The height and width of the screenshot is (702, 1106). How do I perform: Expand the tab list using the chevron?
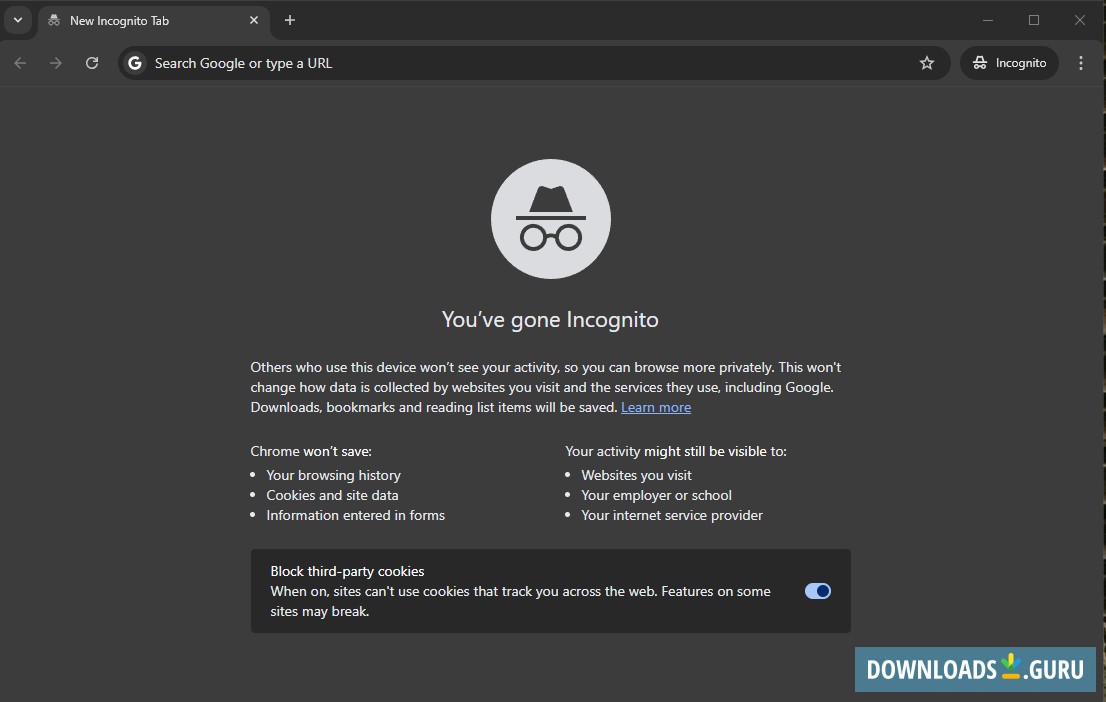pyautogui.click(x=17, y=20)
